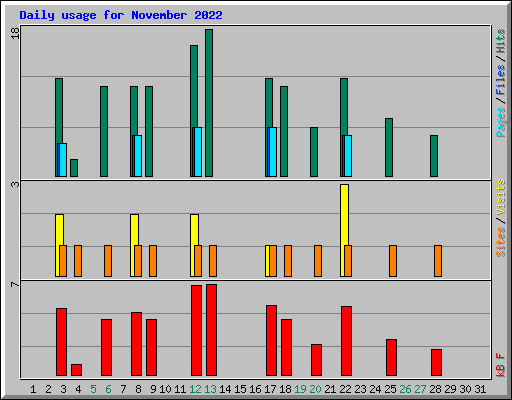Select the short red KB bar for day 4
This screenshot has width=512, height=400.
pos(76,370)
